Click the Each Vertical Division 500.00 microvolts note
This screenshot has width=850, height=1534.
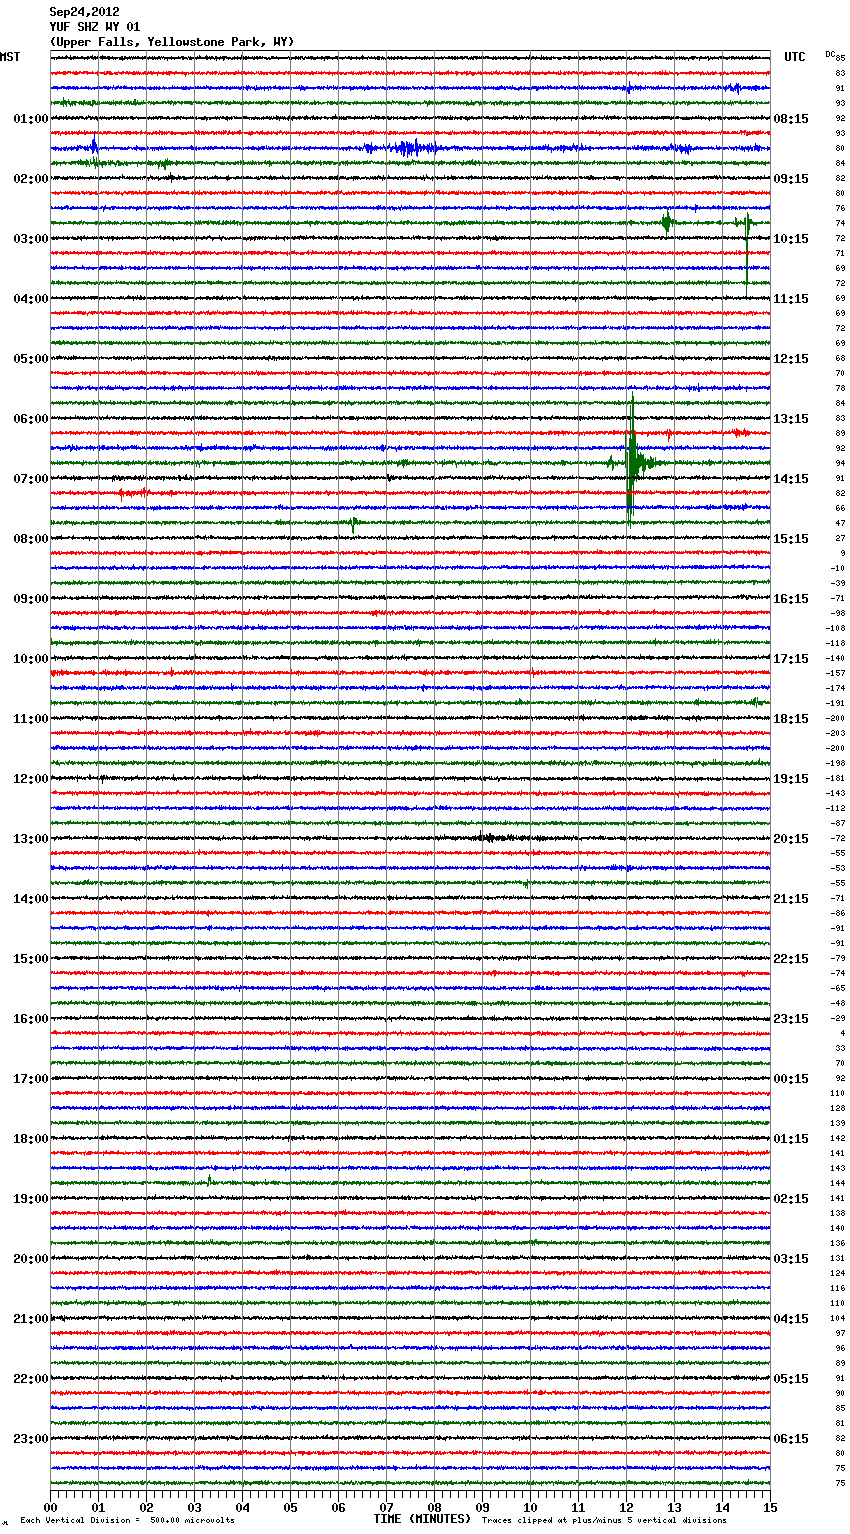tap(127, 1521)
